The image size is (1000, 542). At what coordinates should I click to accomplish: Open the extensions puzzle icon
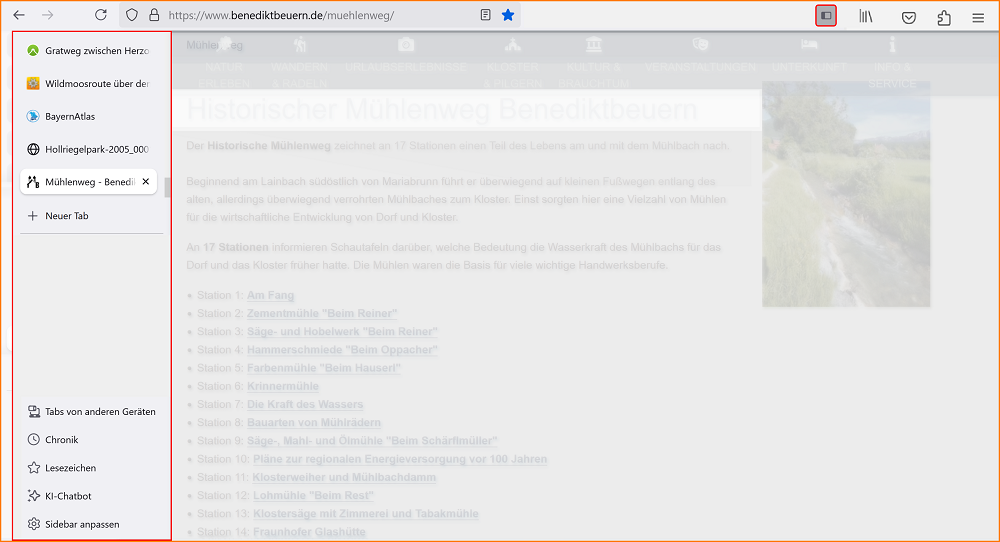click(x=944, y=17)
